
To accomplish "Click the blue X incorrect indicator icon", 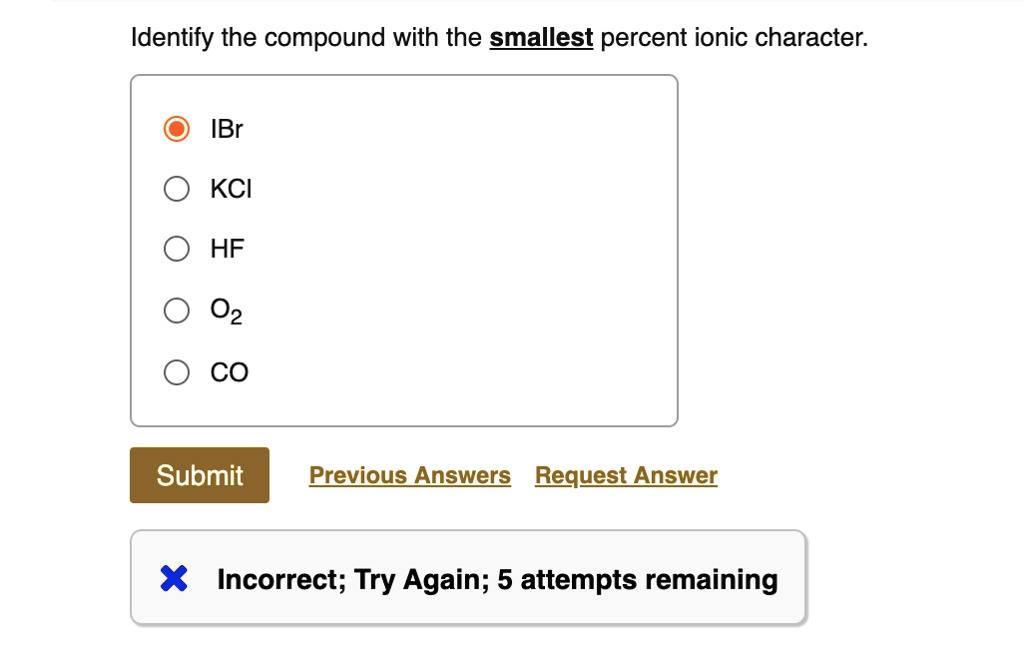I will [173, 578].
